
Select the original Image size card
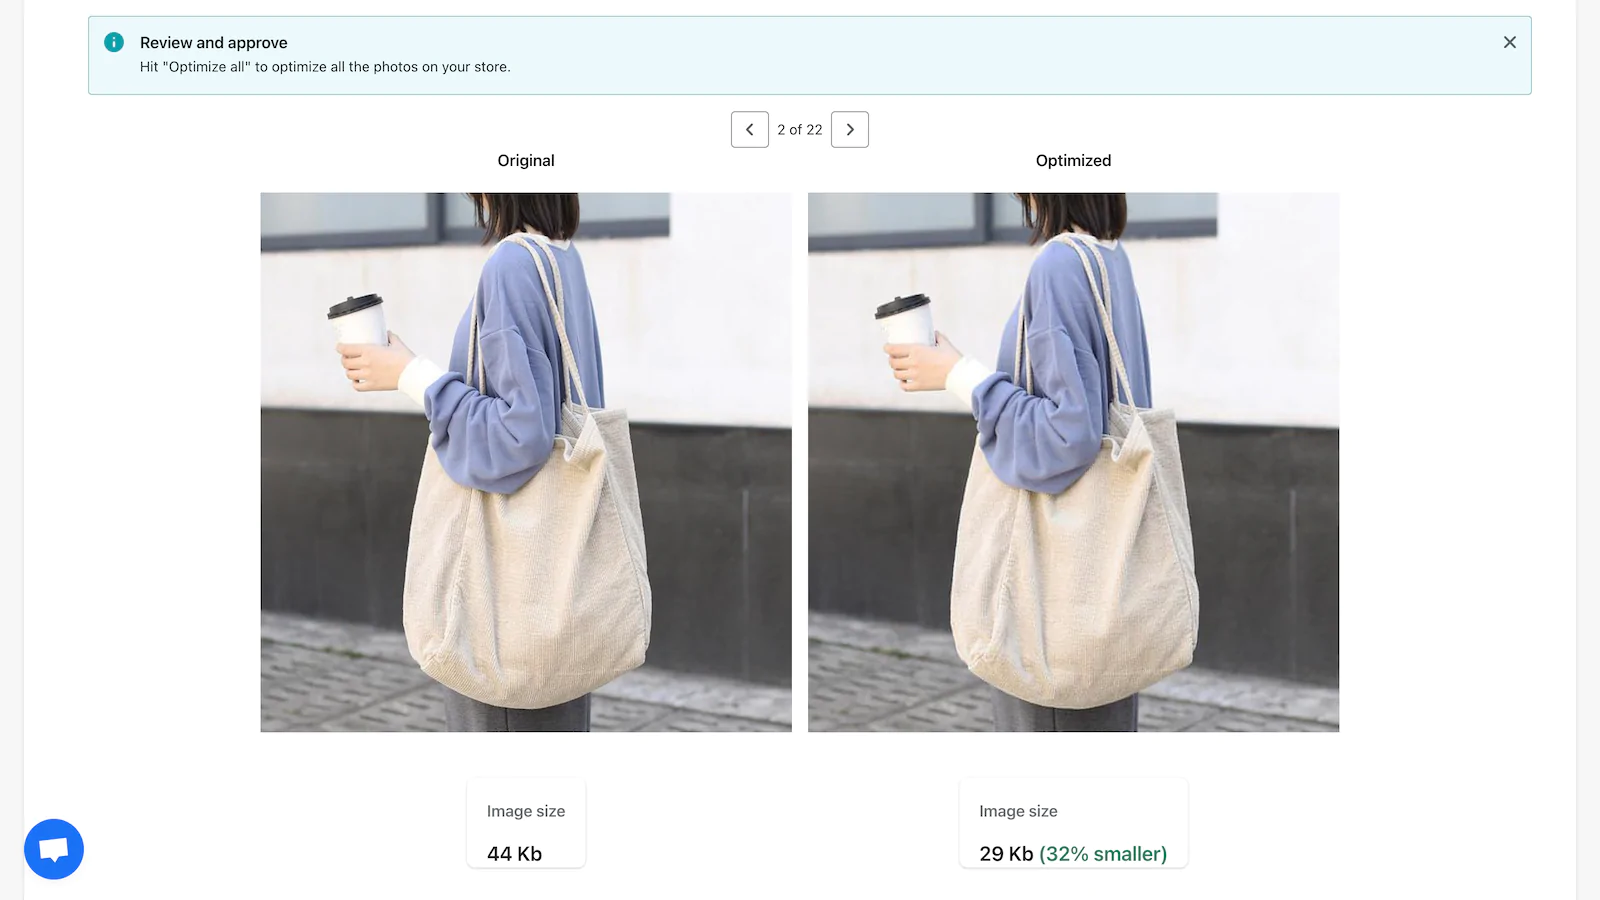tap(526, 823)
